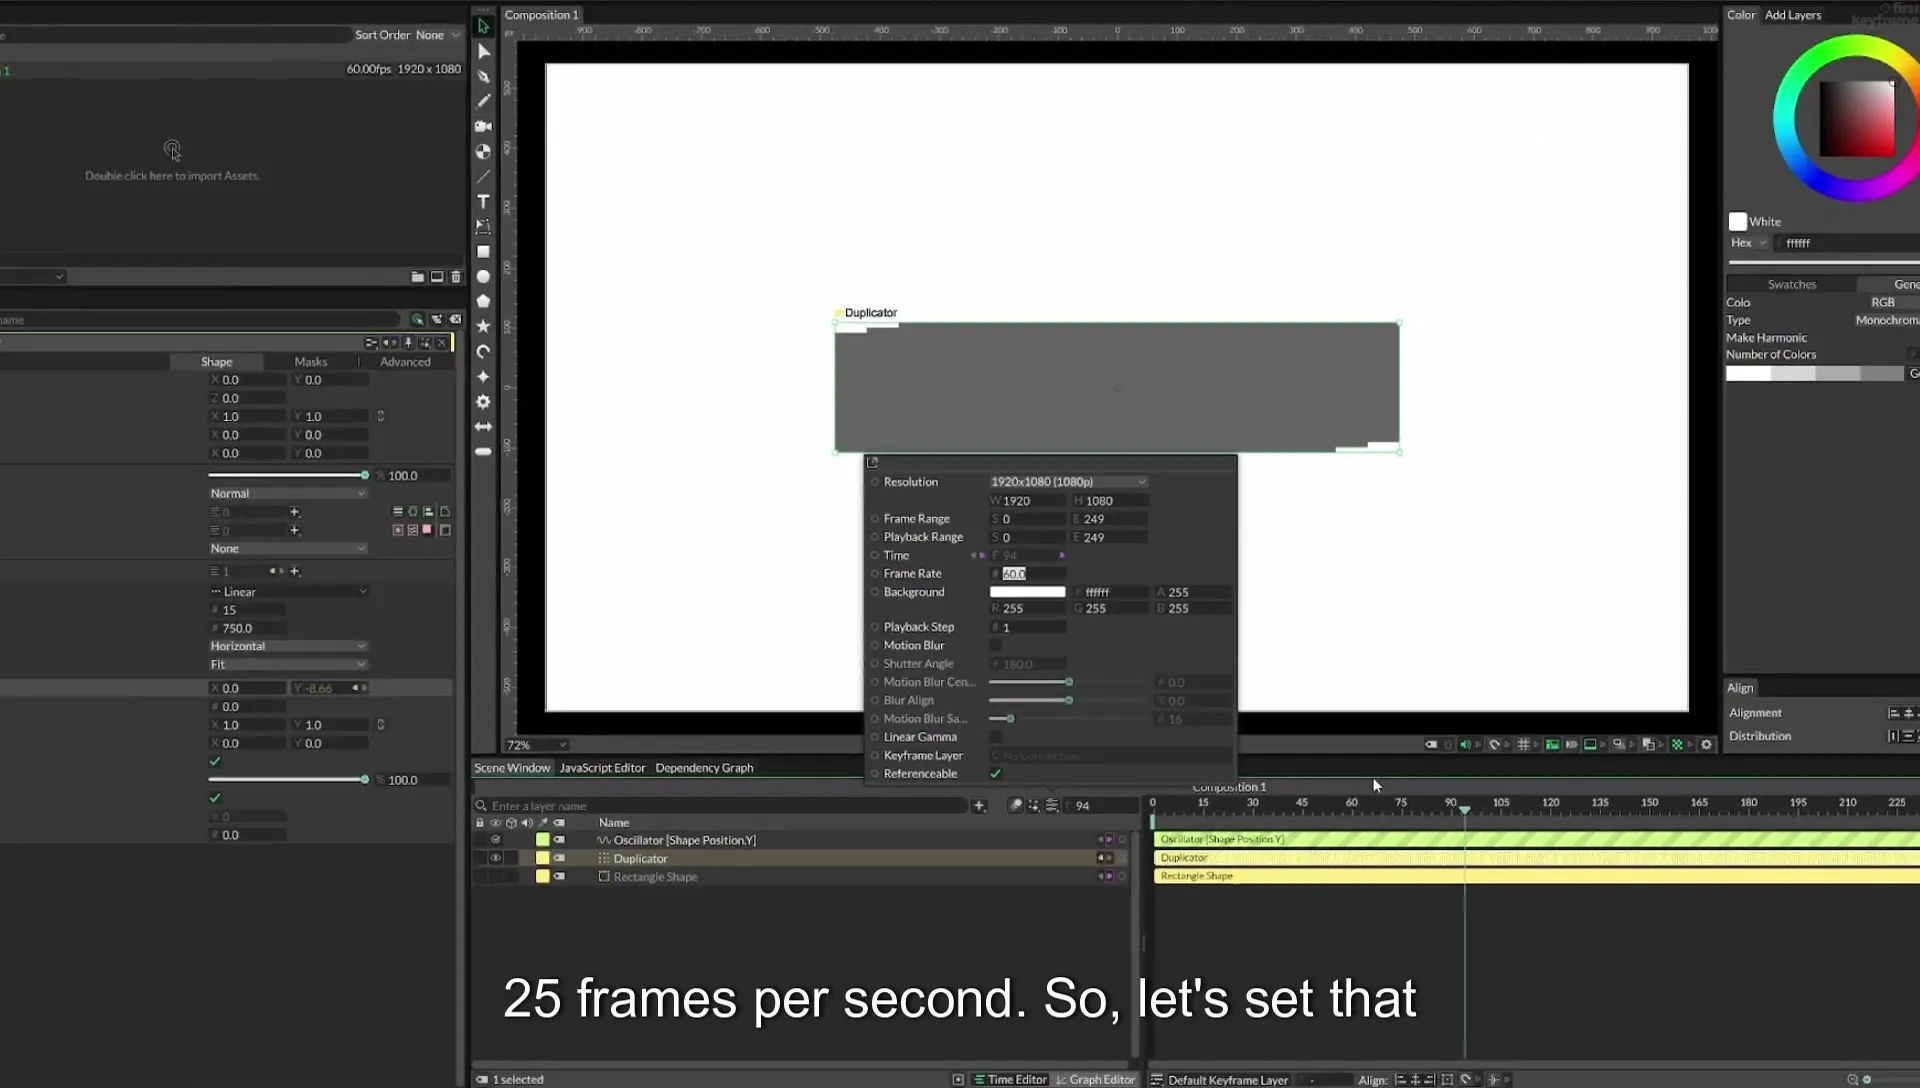Click the Frame Rate input field
The image size is (1920, 1088).
pyautogui.click(x=1028, y=574)
